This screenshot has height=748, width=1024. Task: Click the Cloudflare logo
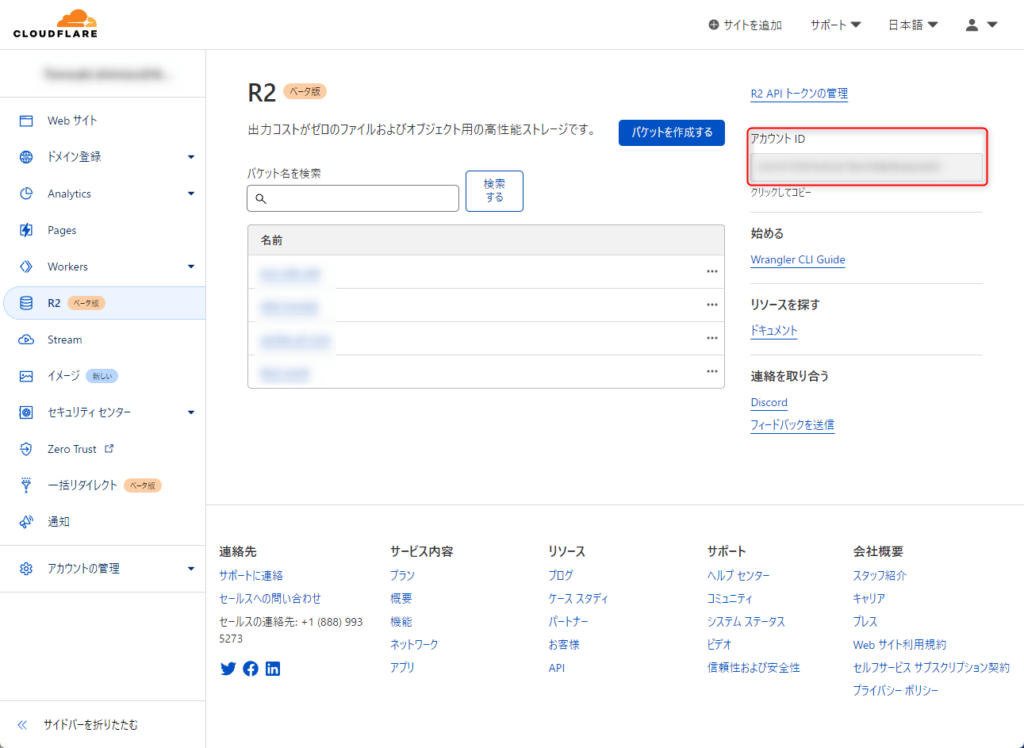click(56, 24)
